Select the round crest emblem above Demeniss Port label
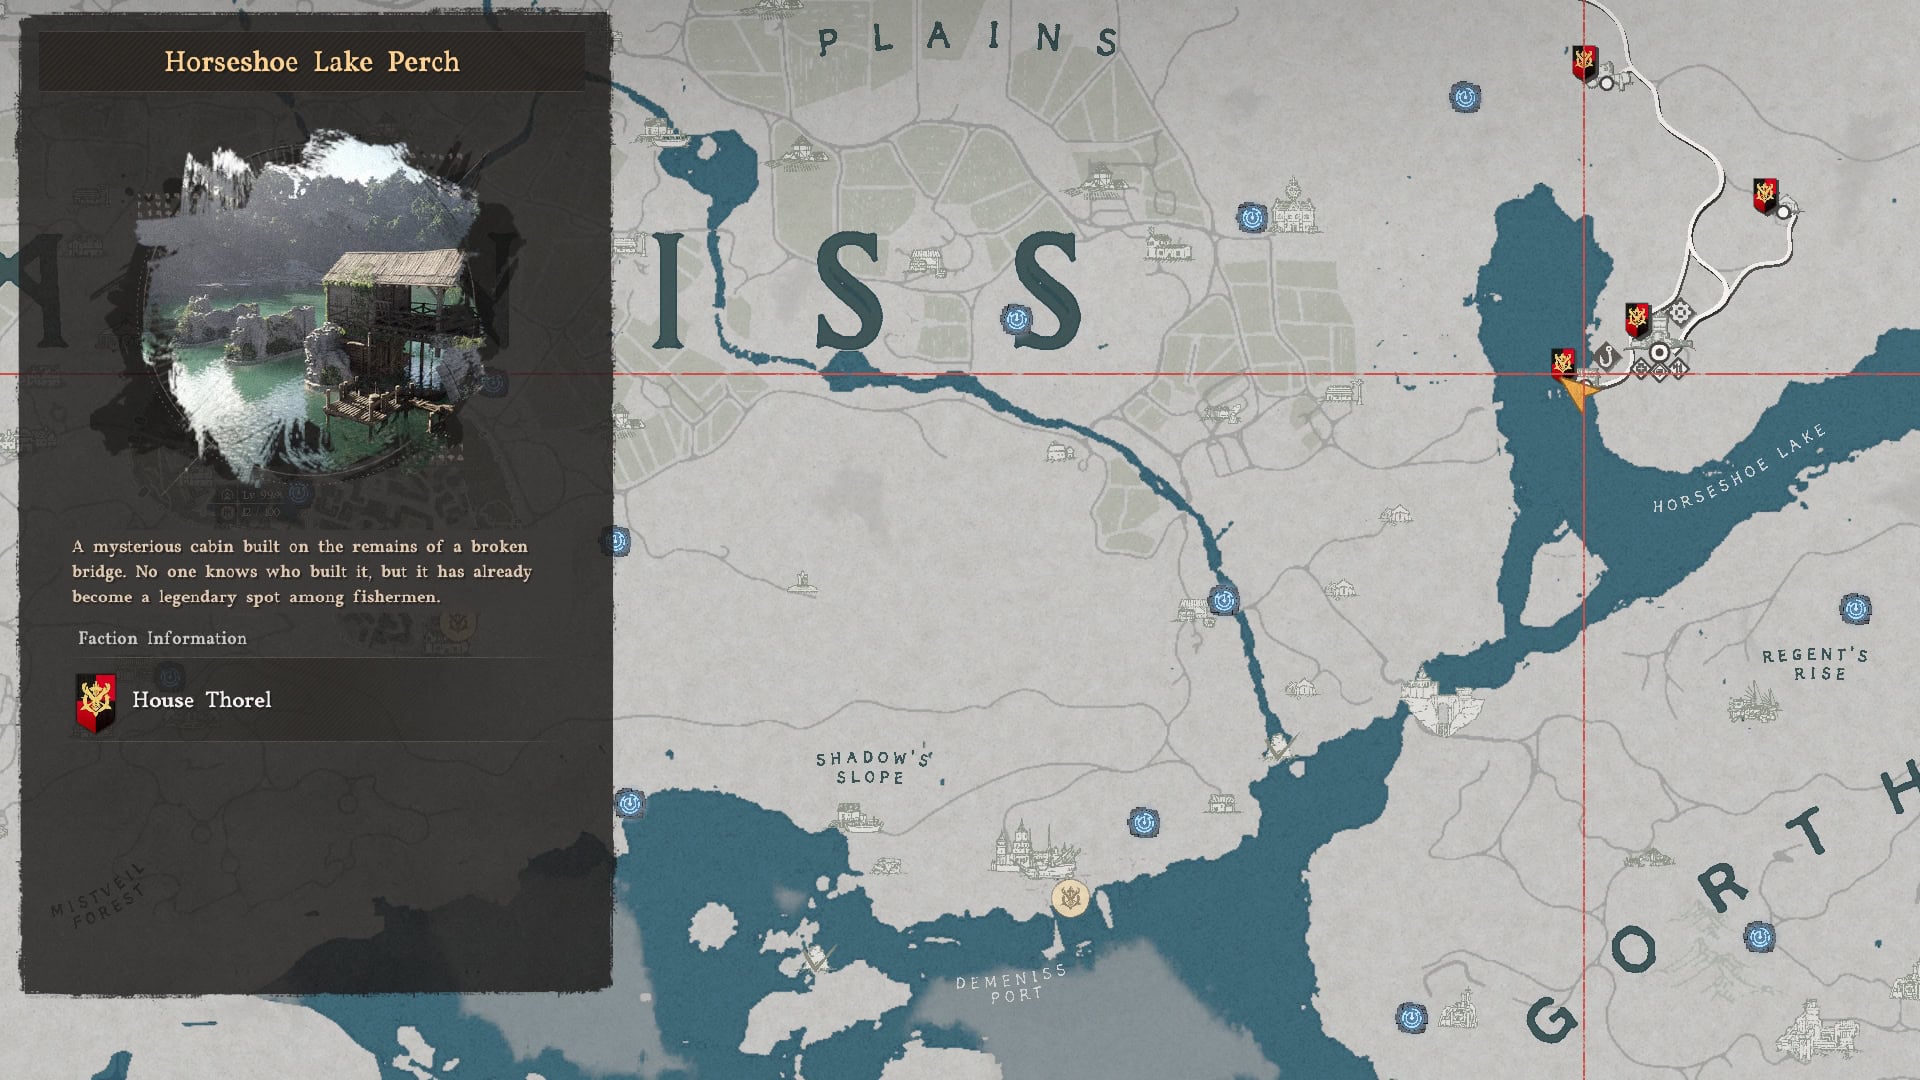Viewport: 1920px width, 1080px height. click(1070, 897)
